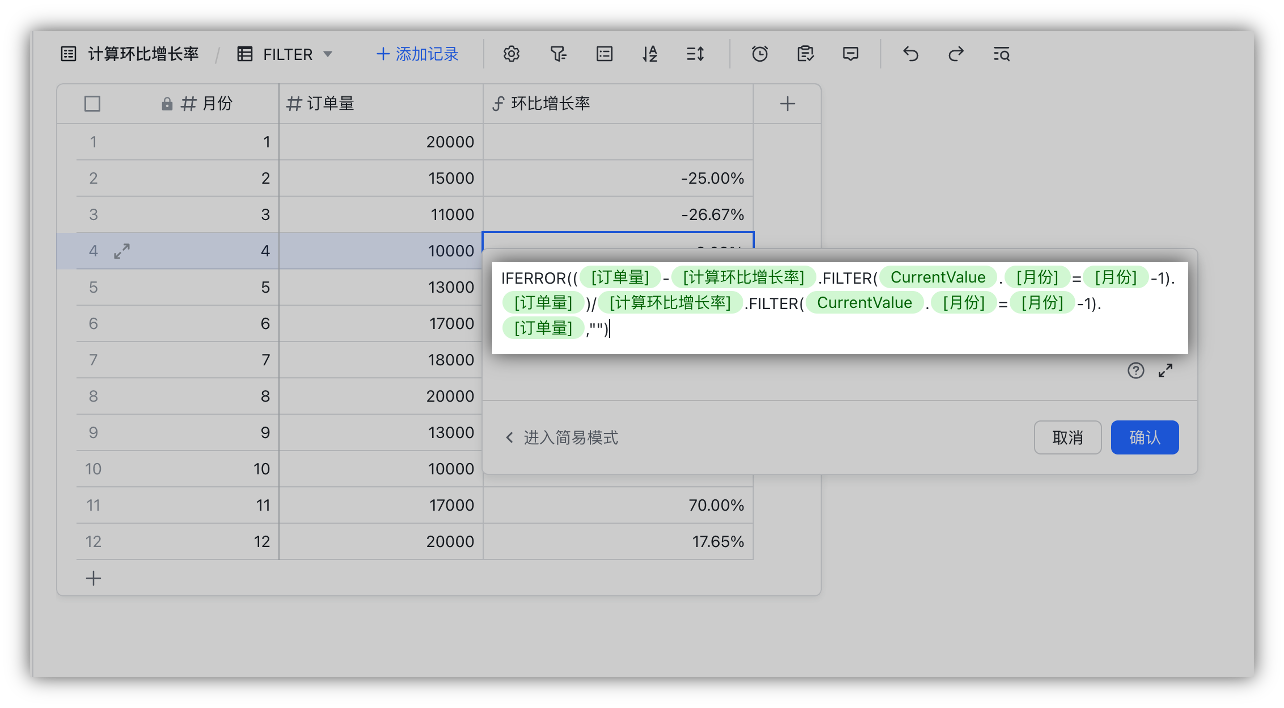Cancel formula editing with 取消 button
1284x708 pixels.
1067,437
